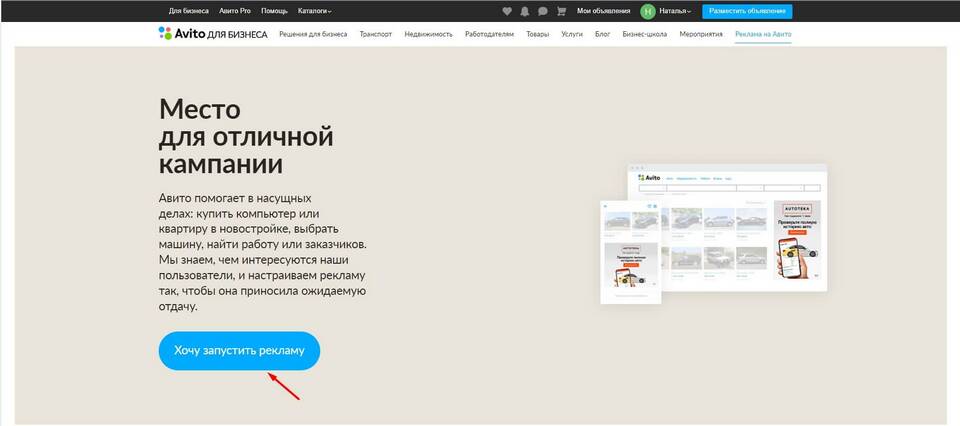The width and height of the screenshot is (960, 426).
Task: Open the Недвижимость menu item
Action: pos(429,34)
